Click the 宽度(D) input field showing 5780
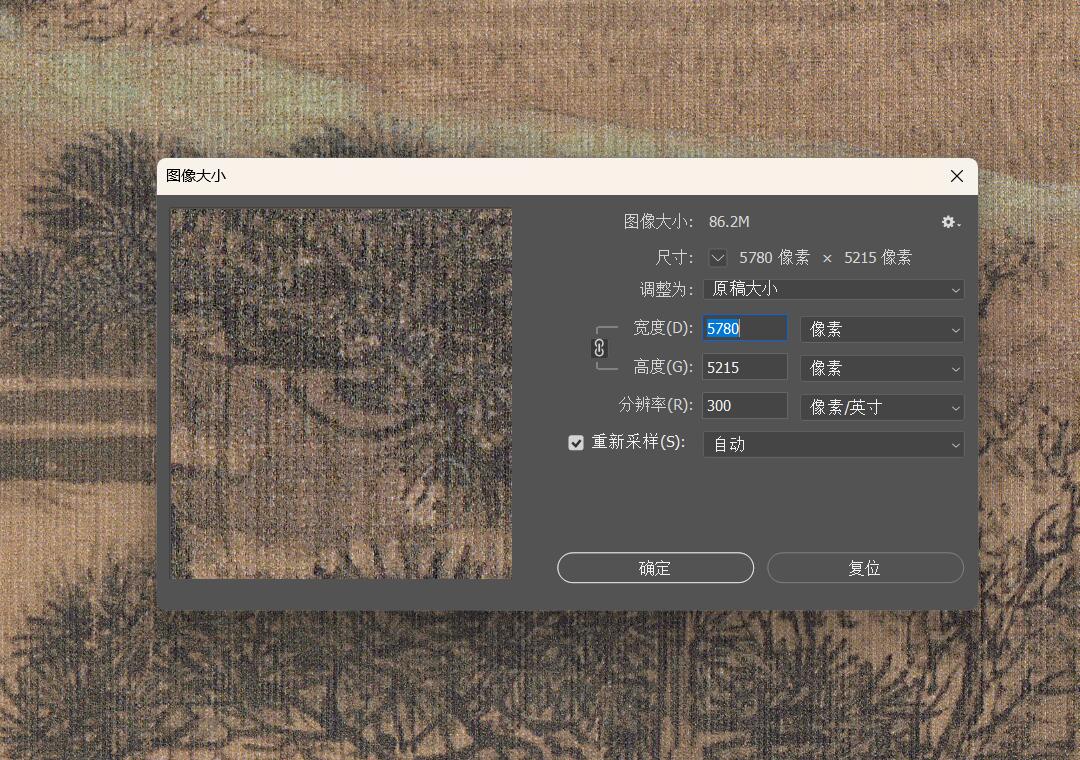The height and width of the screenshot is (760, 1080). [745, 329]
